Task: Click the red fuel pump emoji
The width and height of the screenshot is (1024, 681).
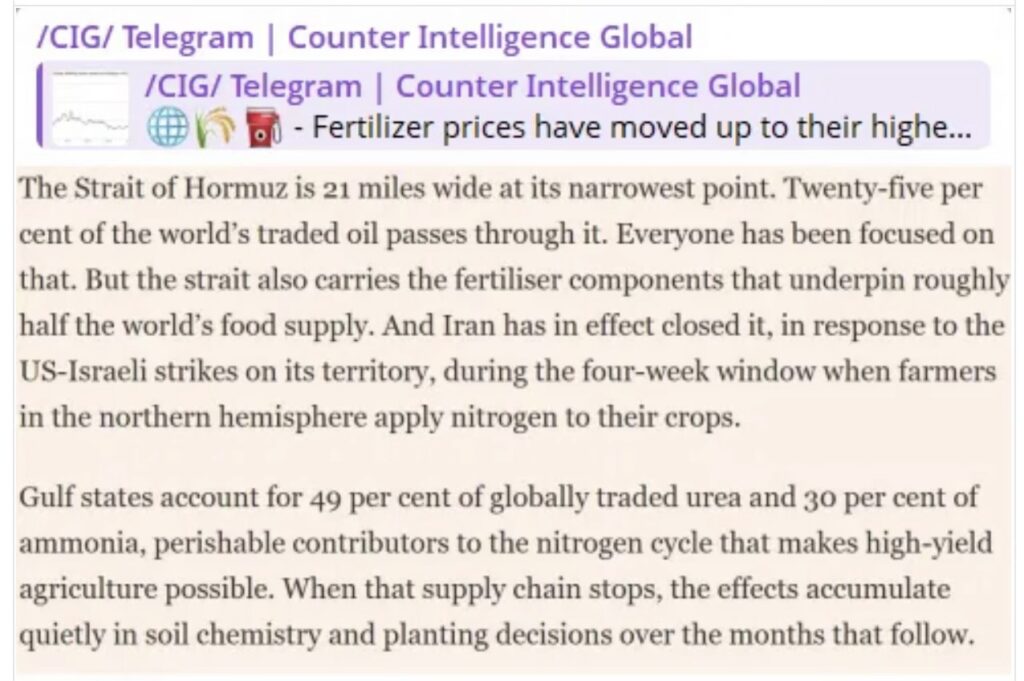Action: click(x=257, y=128)
